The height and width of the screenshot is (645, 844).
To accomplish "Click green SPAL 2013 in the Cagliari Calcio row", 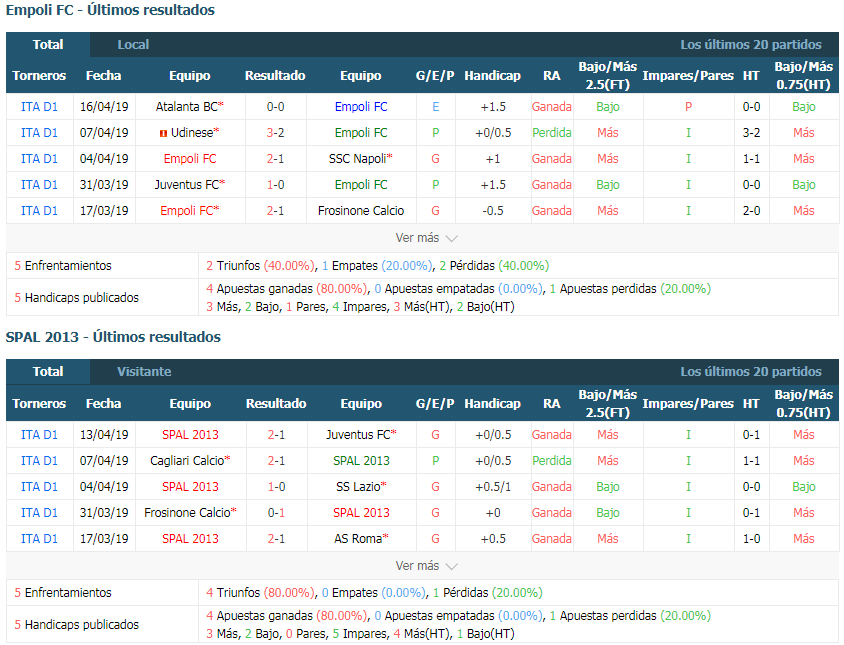I will [x=361, y=461].
